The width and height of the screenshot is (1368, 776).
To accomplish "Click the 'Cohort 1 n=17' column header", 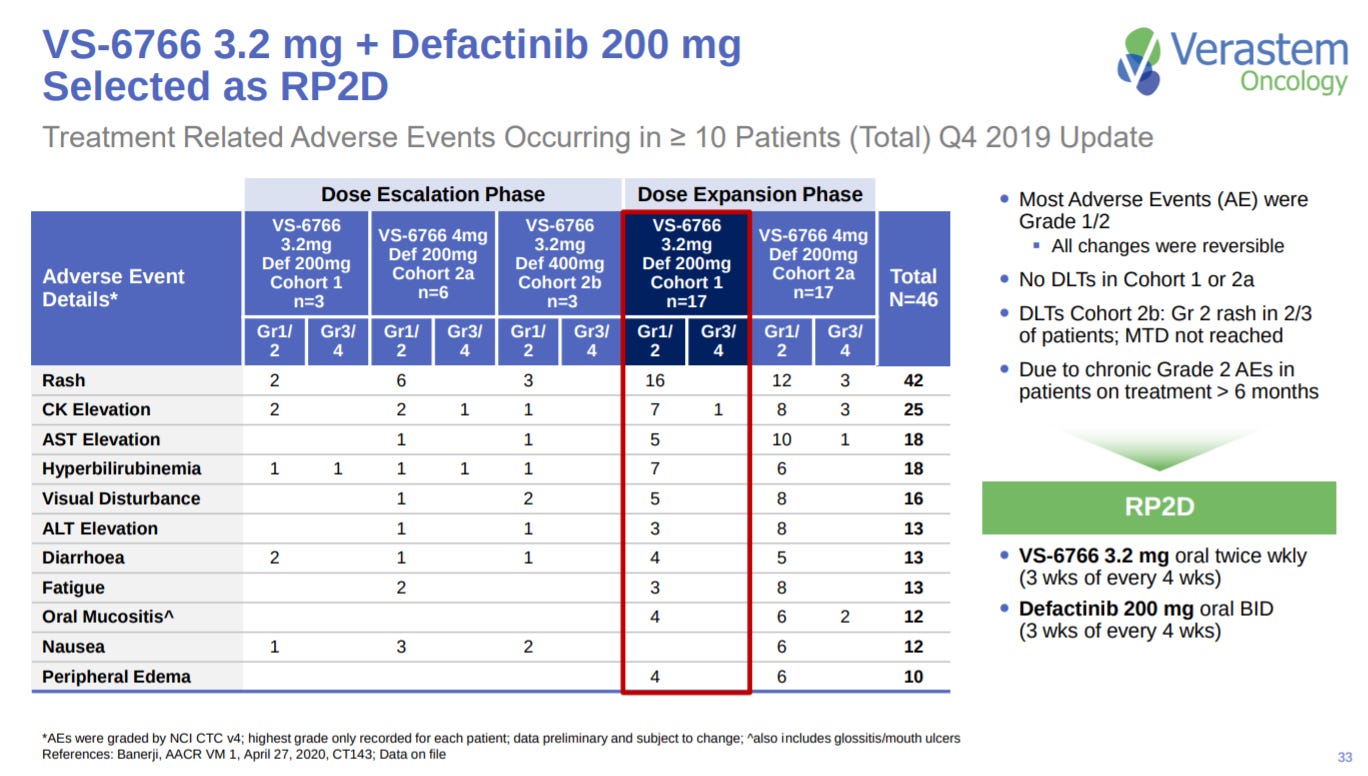I will point(686,263).
